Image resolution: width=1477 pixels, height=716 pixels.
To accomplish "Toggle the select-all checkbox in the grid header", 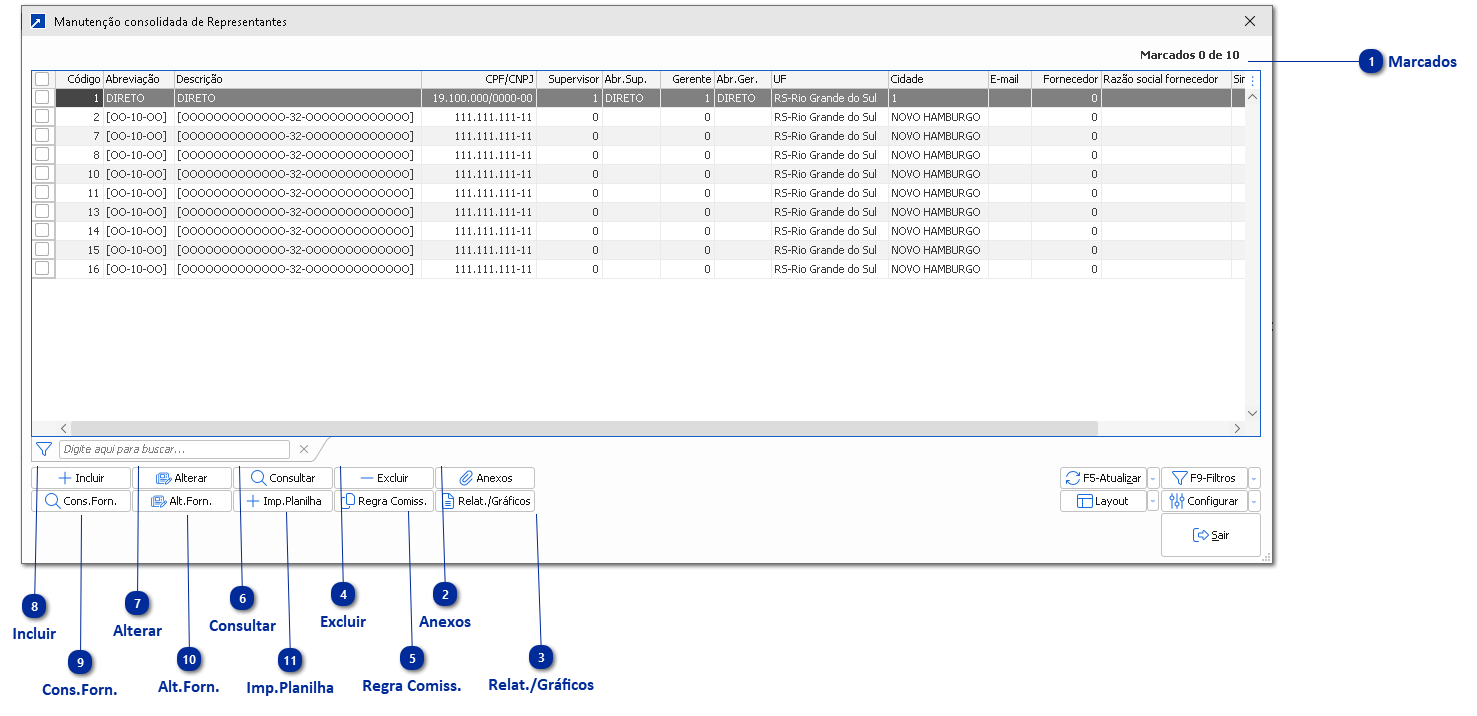I will (42, 79).
